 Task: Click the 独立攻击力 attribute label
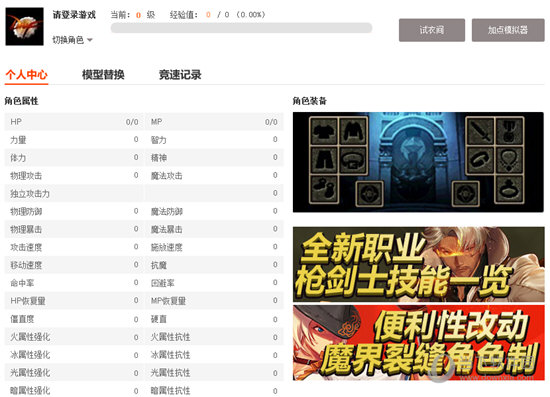[30, 194]
